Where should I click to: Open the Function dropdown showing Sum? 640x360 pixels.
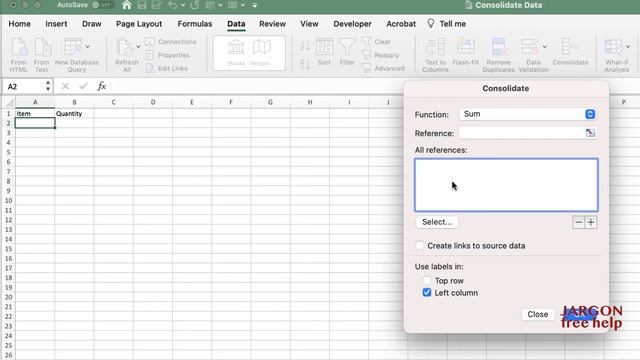tap(527, 114)
